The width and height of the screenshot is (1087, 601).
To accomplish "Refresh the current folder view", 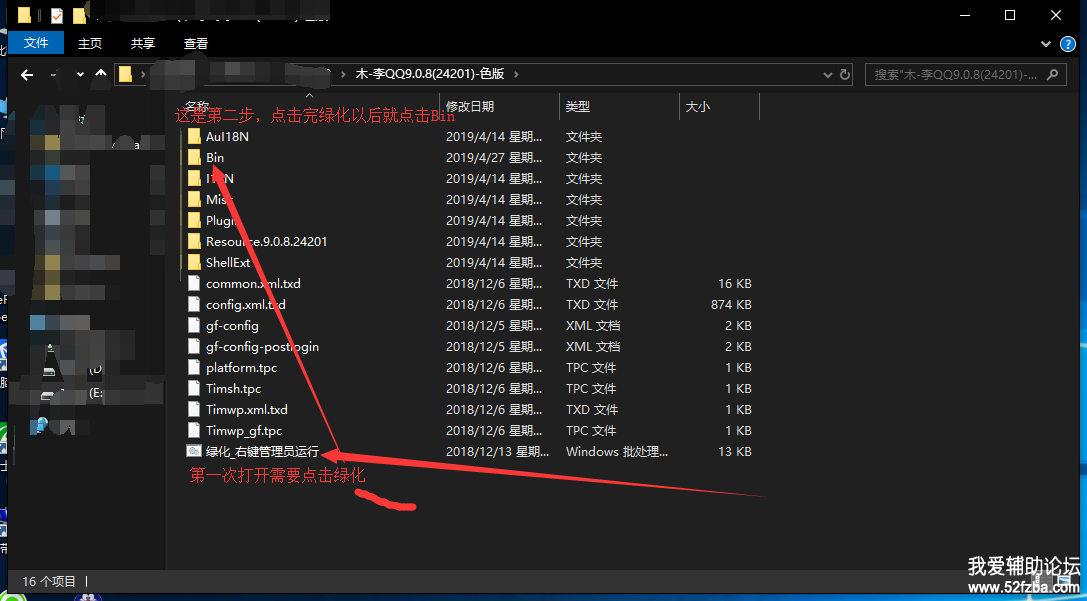I will point(845,74).
